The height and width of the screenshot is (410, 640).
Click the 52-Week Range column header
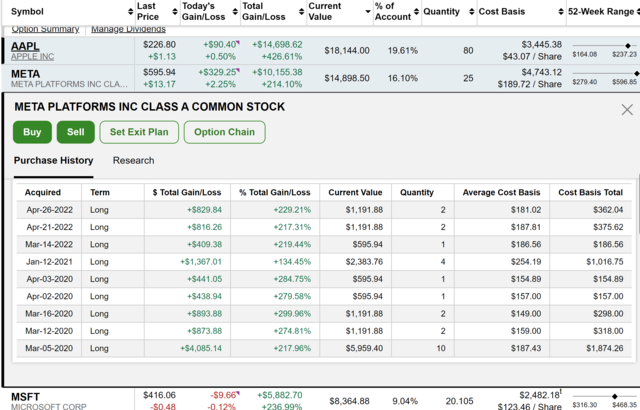coord(601,11)
